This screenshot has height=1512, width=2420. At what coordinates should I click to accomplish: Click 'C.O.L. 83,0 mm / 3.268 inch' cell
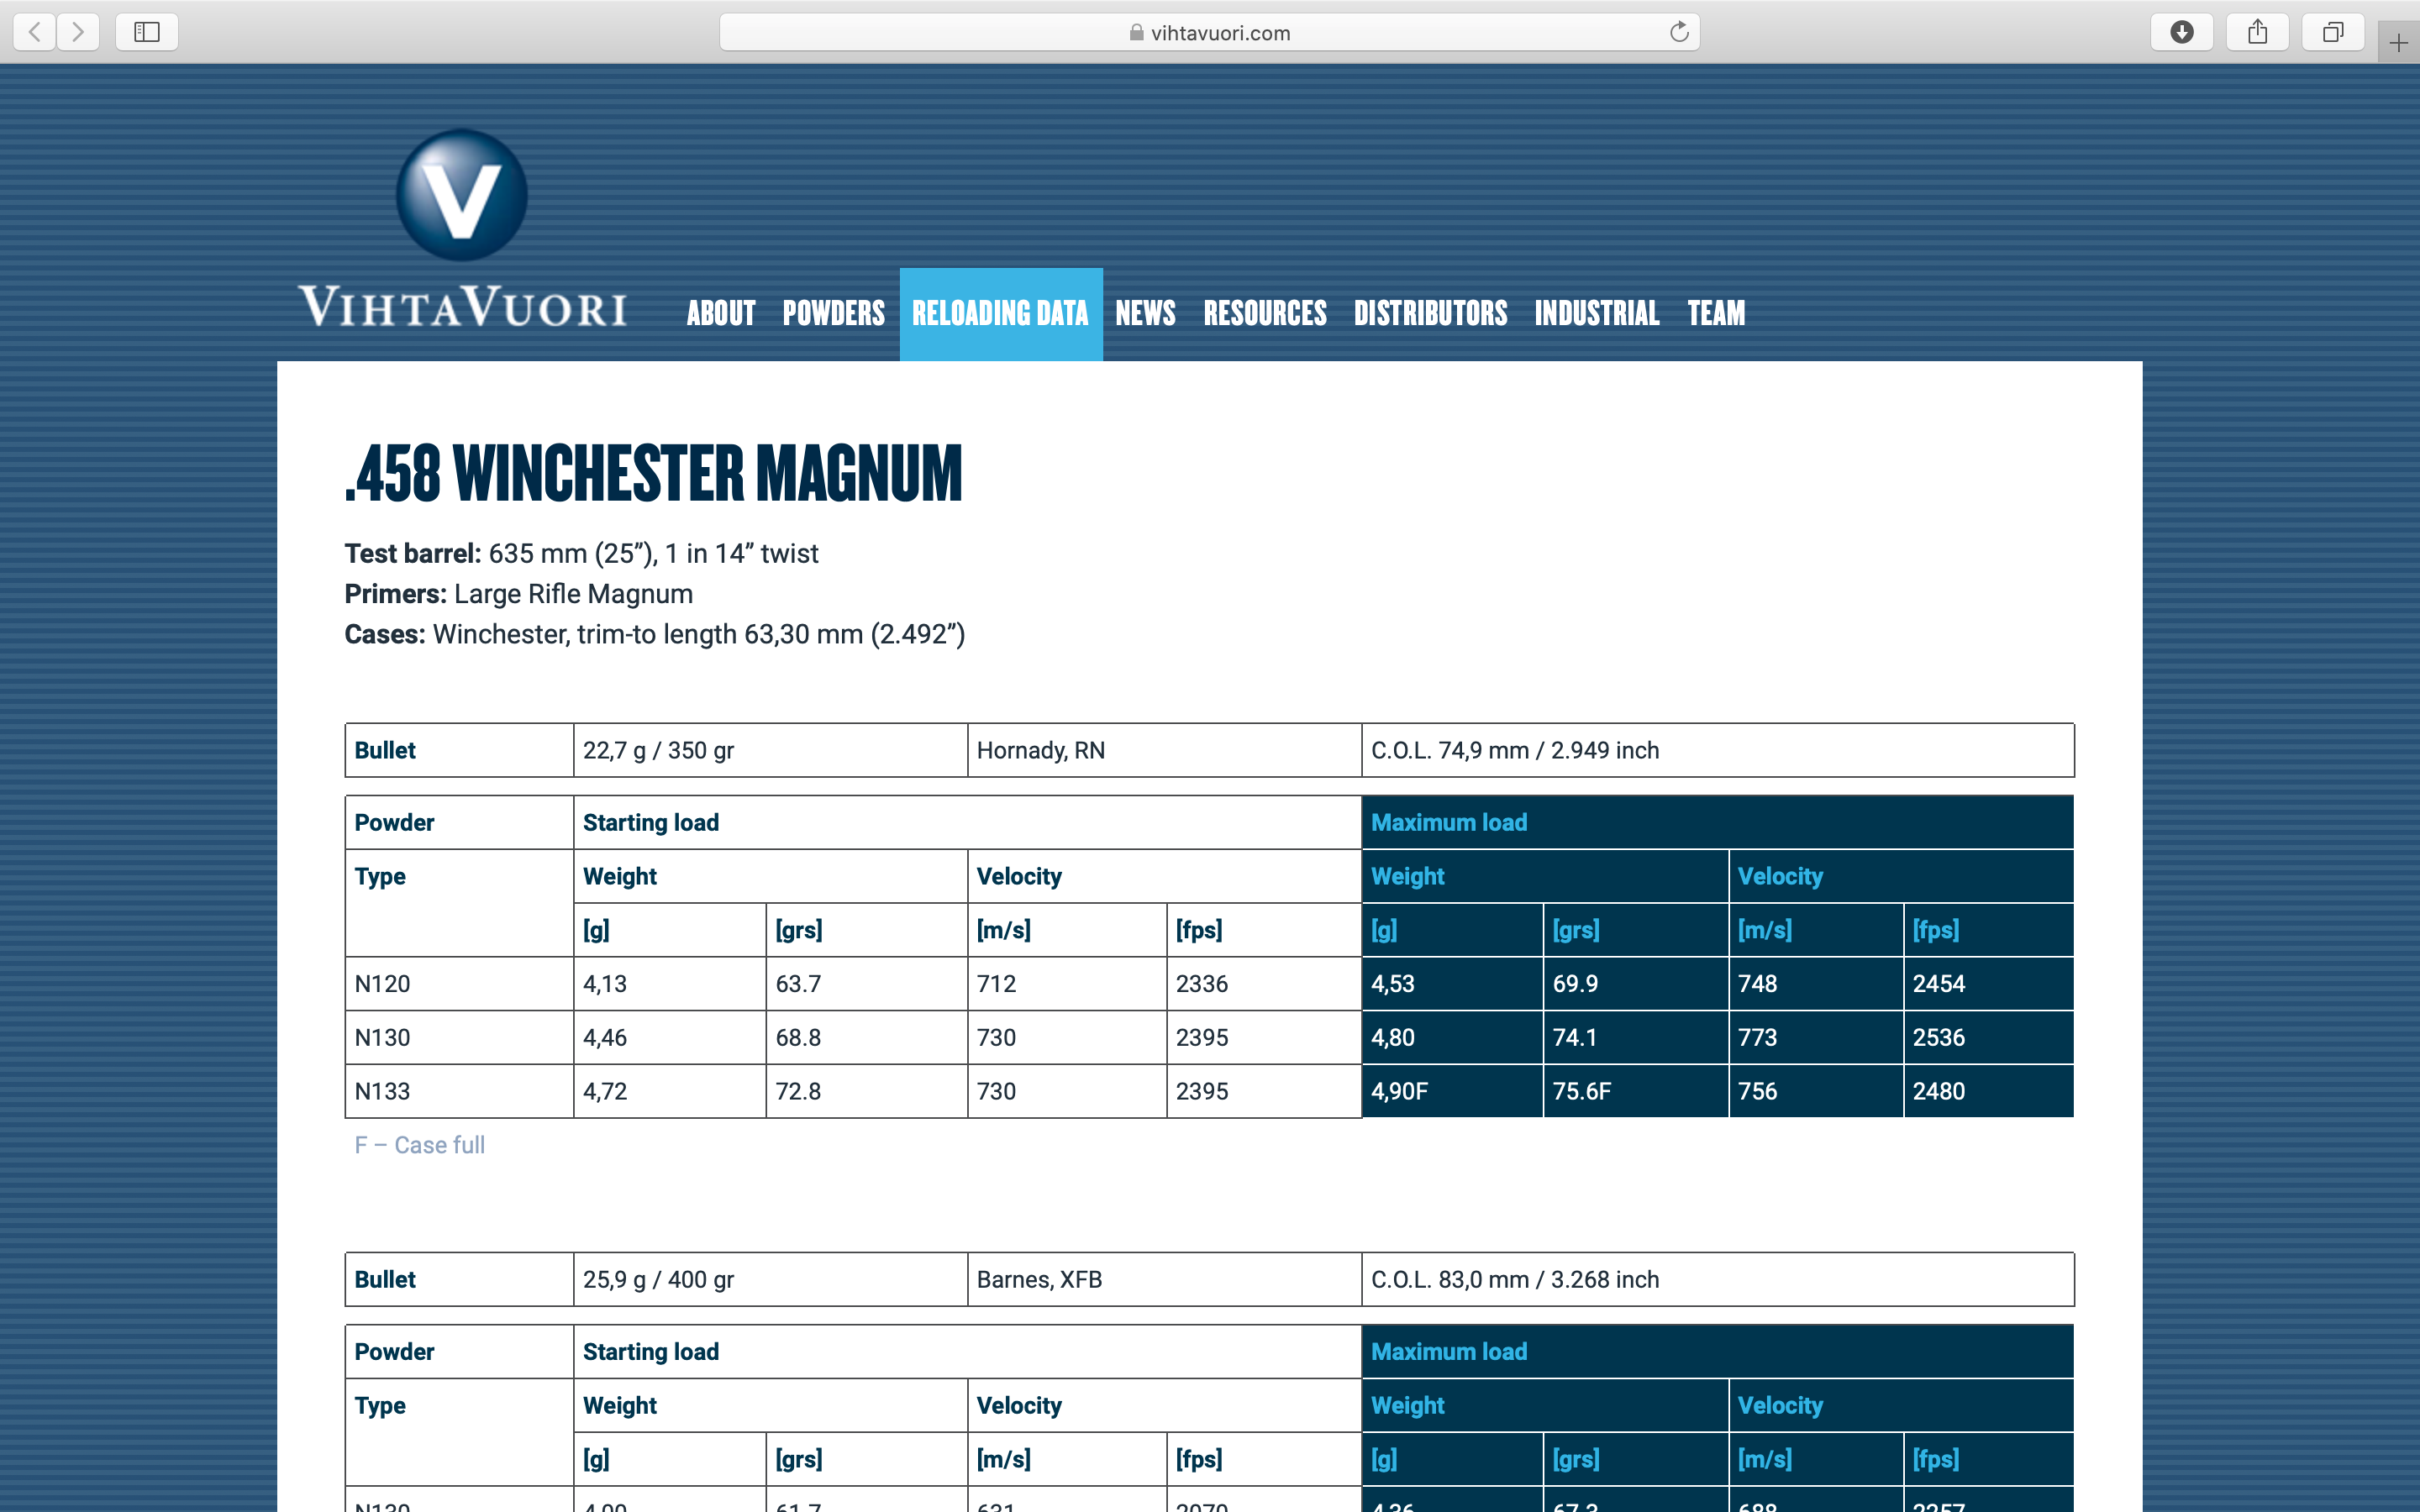(x=1717, y=1279)
